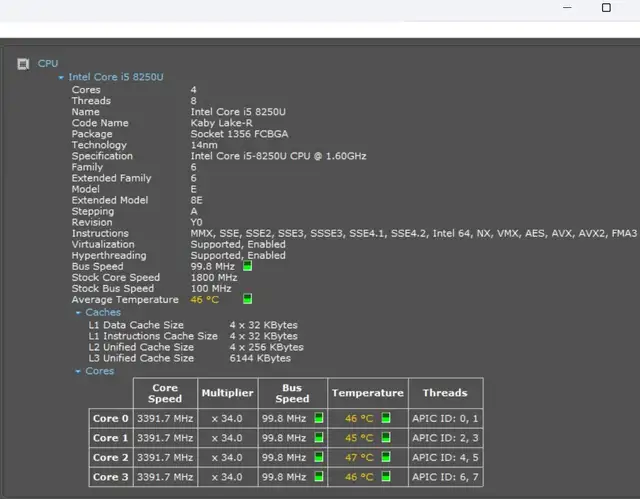Click Core 0 bus speed graph icon
Screen dimensions: 640x499
(319, 418)
